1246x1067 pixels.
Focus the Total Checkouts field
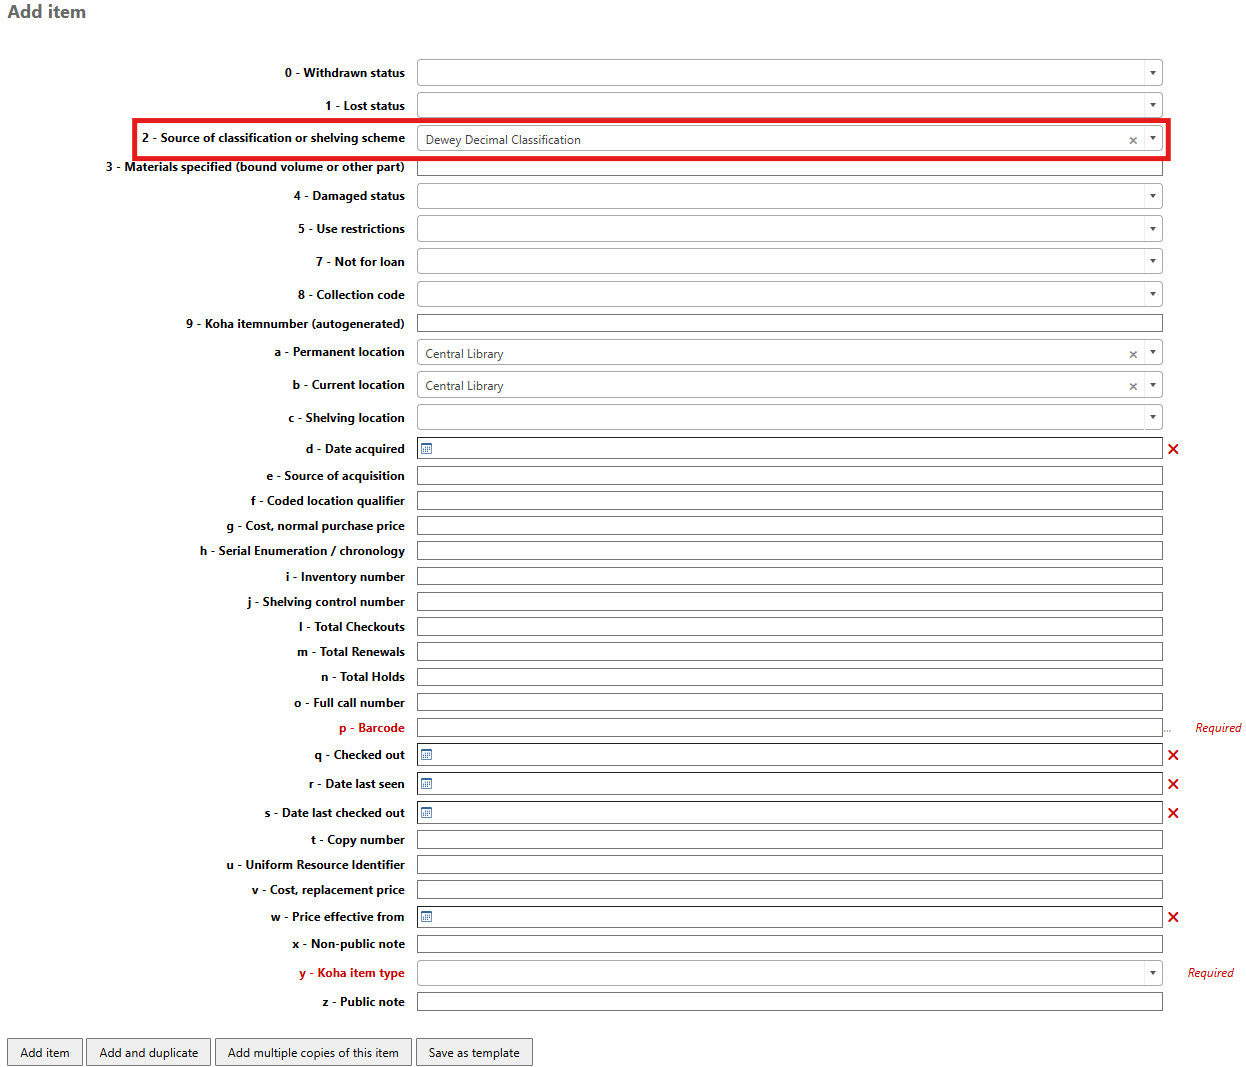tap(790, 627)
